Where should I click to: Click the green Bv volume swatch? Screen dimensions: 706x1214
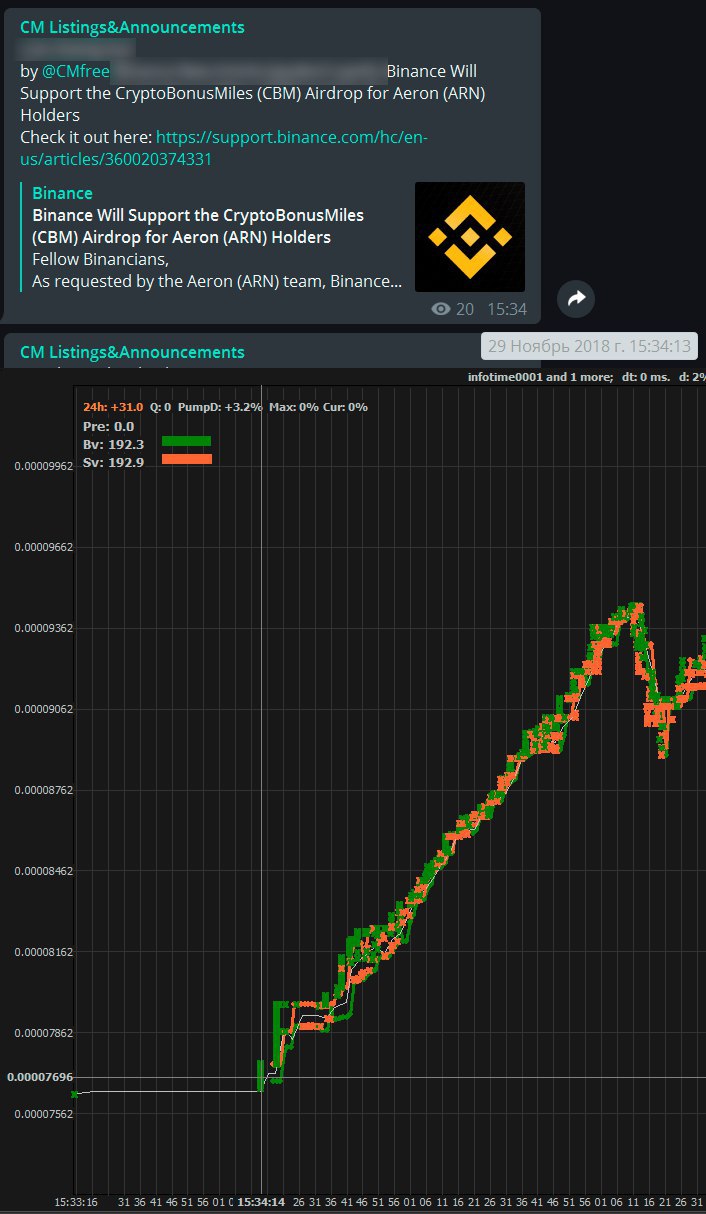186,441
